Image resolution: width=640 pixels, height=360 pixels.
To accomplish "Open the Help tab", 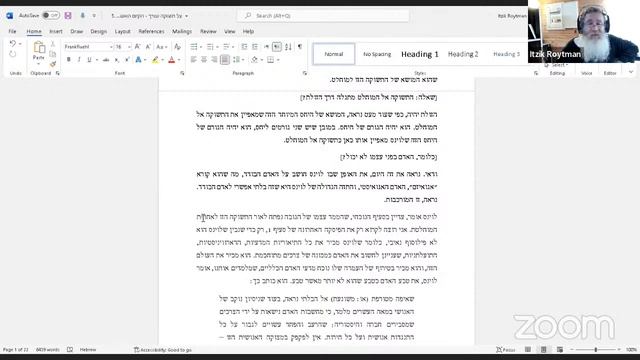I will tap(248, 31).
